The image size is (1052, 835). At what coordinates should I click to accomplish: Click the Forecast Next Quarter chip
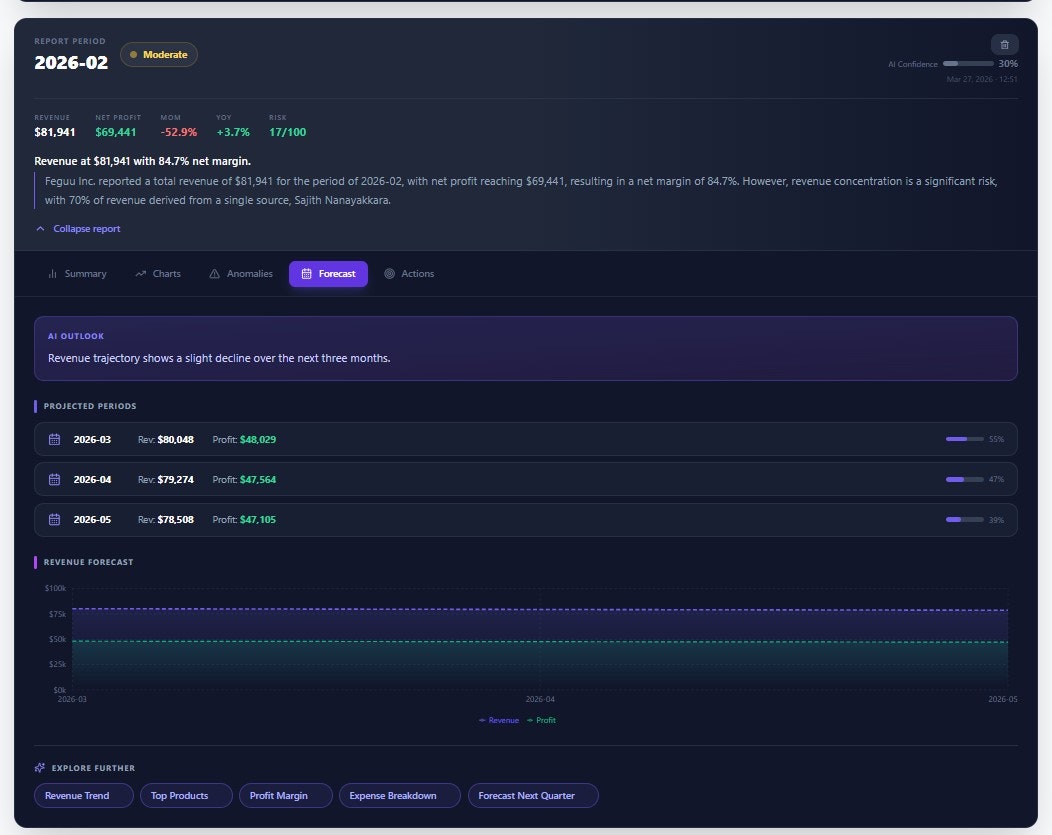533,795
